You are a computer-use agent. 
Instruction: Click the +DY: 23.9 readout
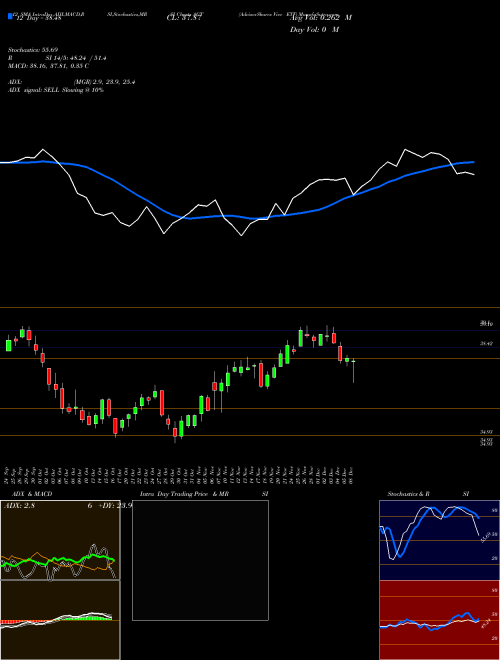pyautogui.click(x=114, y=506)
